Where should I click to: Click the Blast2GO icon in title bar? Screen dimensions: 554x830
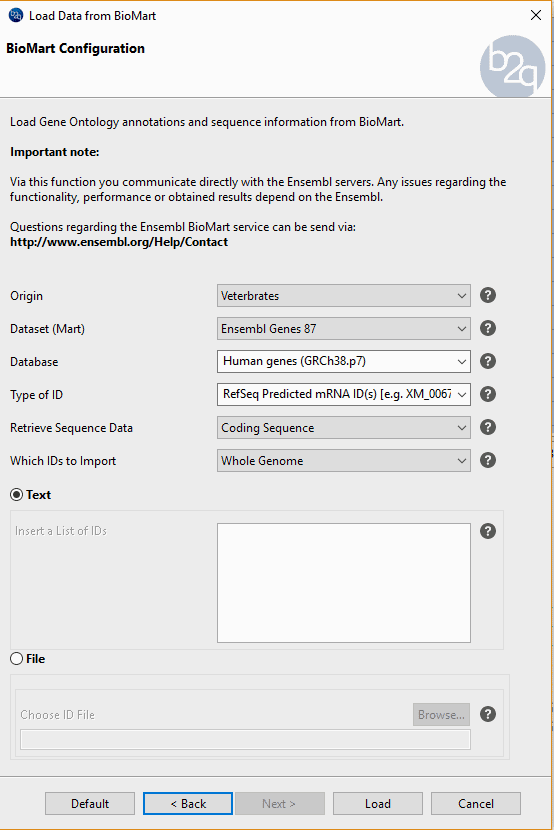[16, 15]
